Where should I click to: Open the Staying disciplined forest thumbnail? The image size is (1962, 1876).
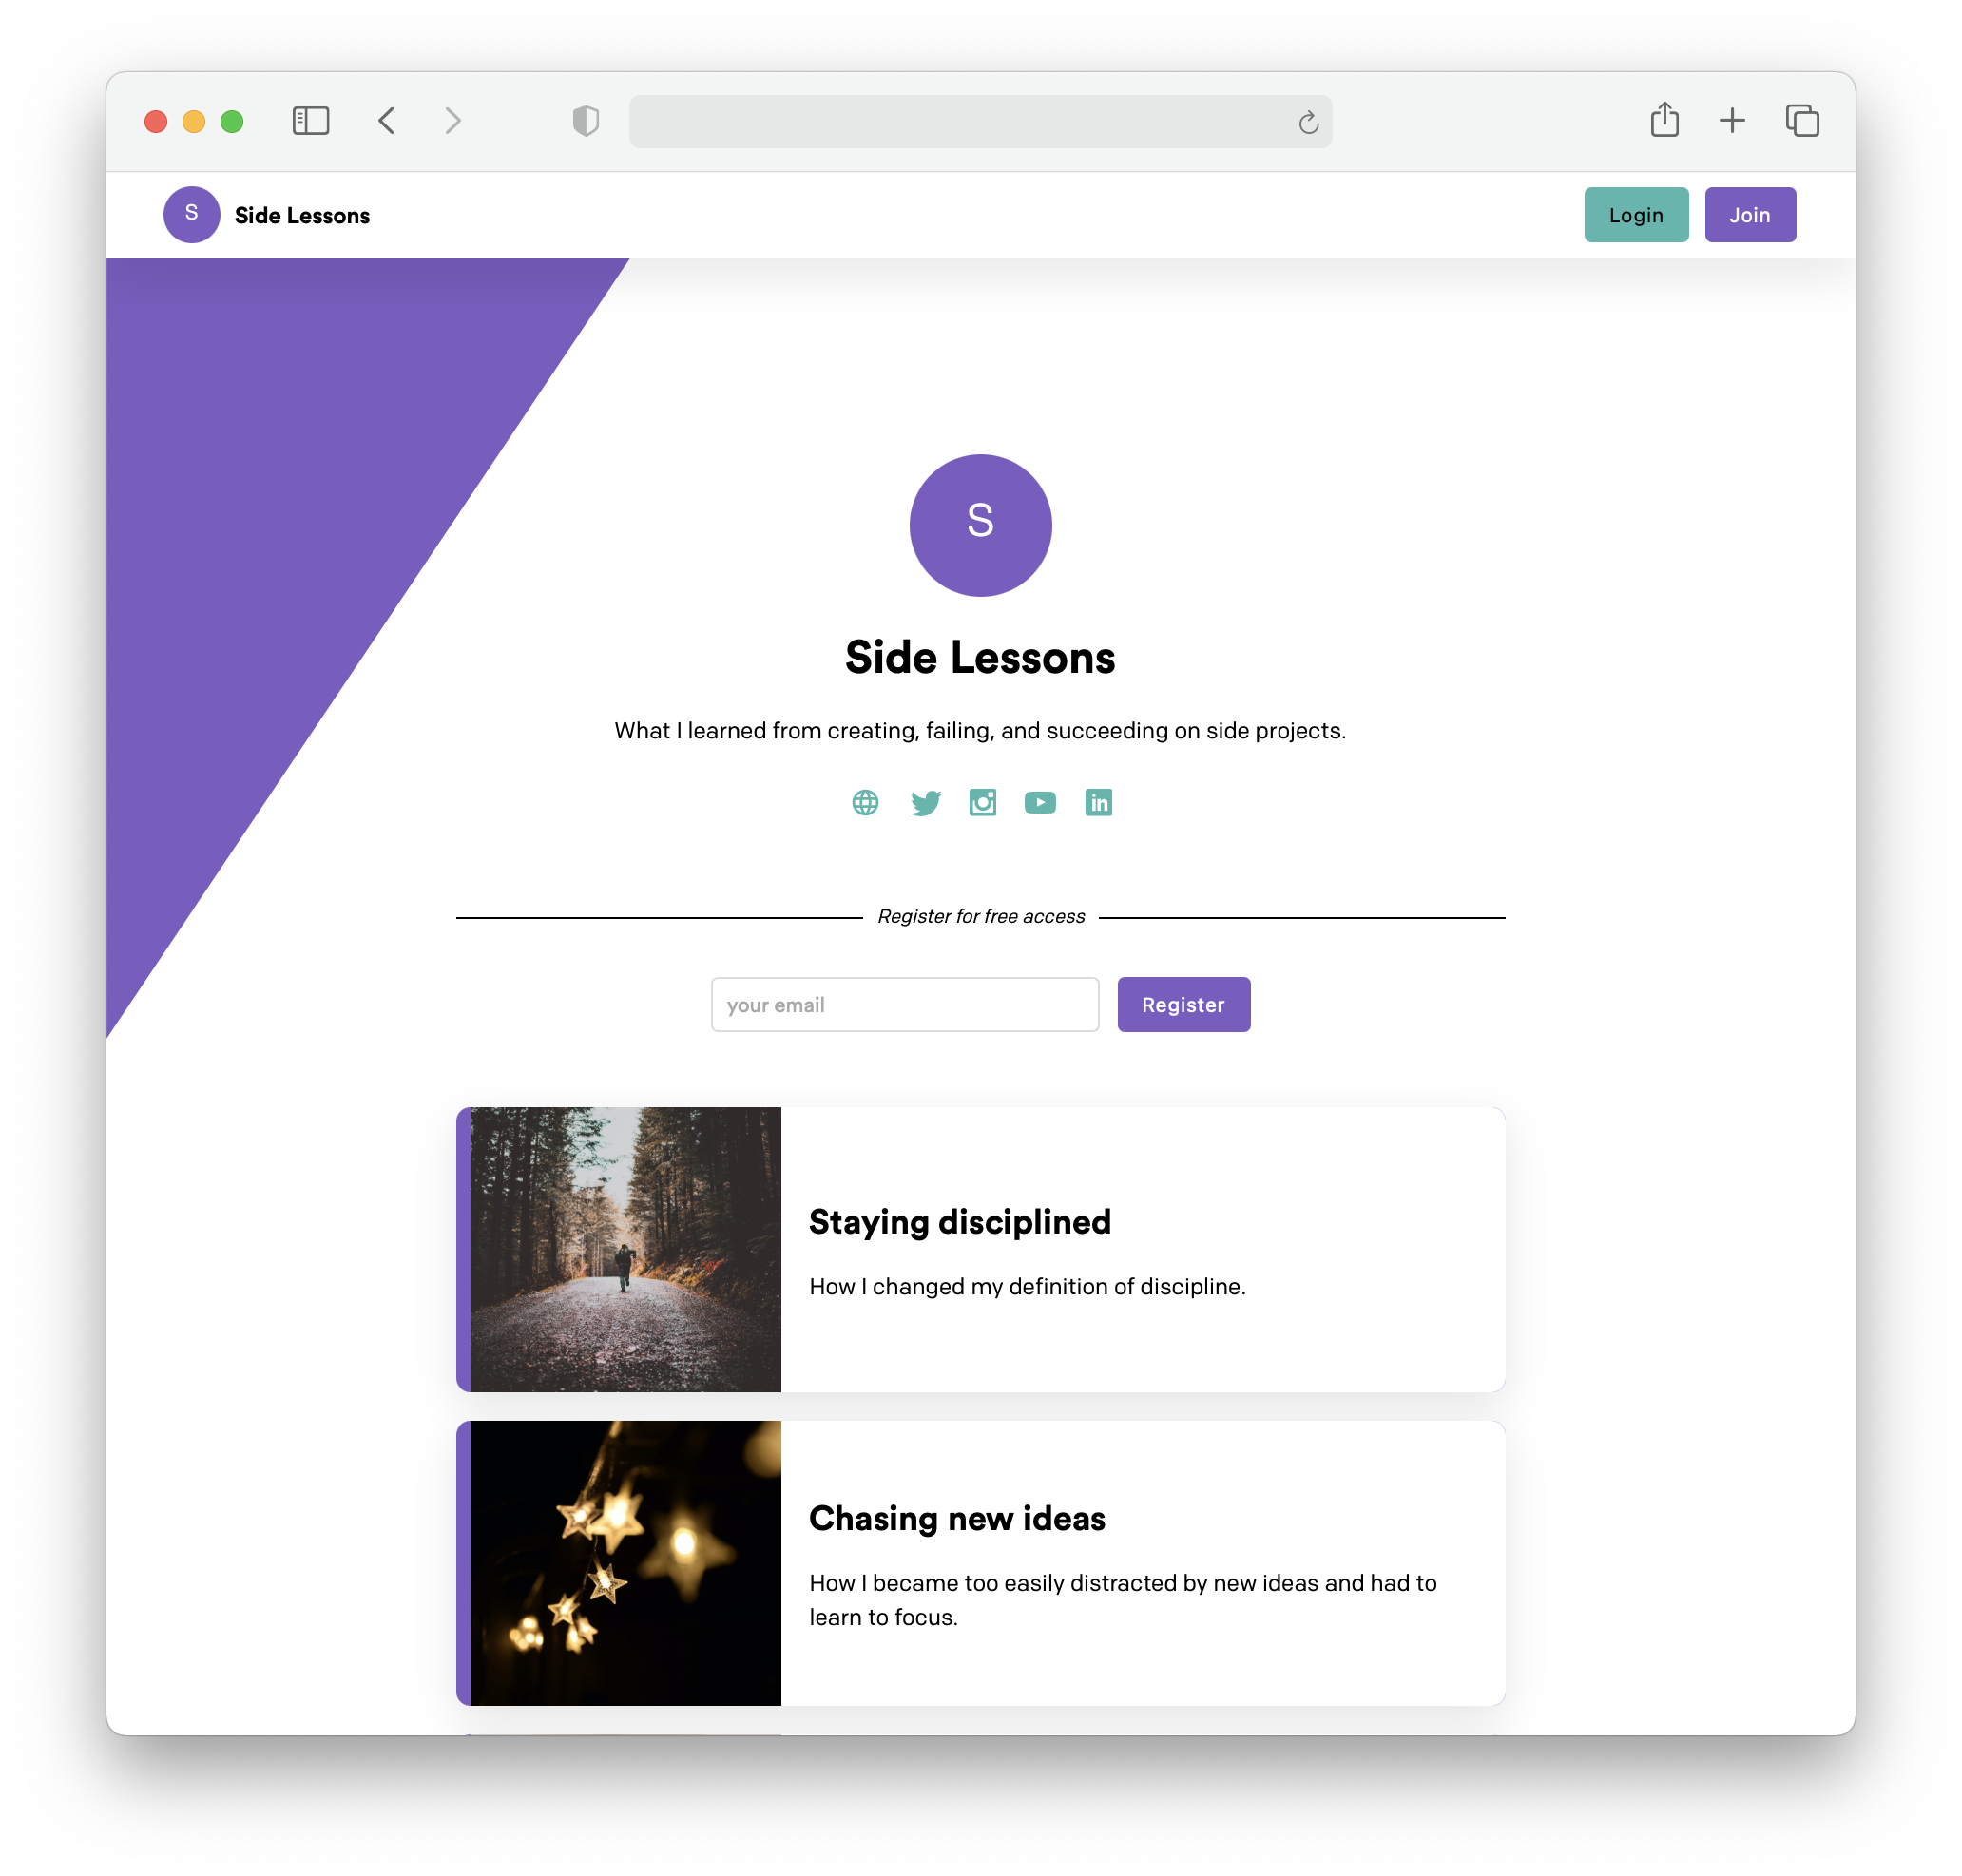tap(625, 1249)
